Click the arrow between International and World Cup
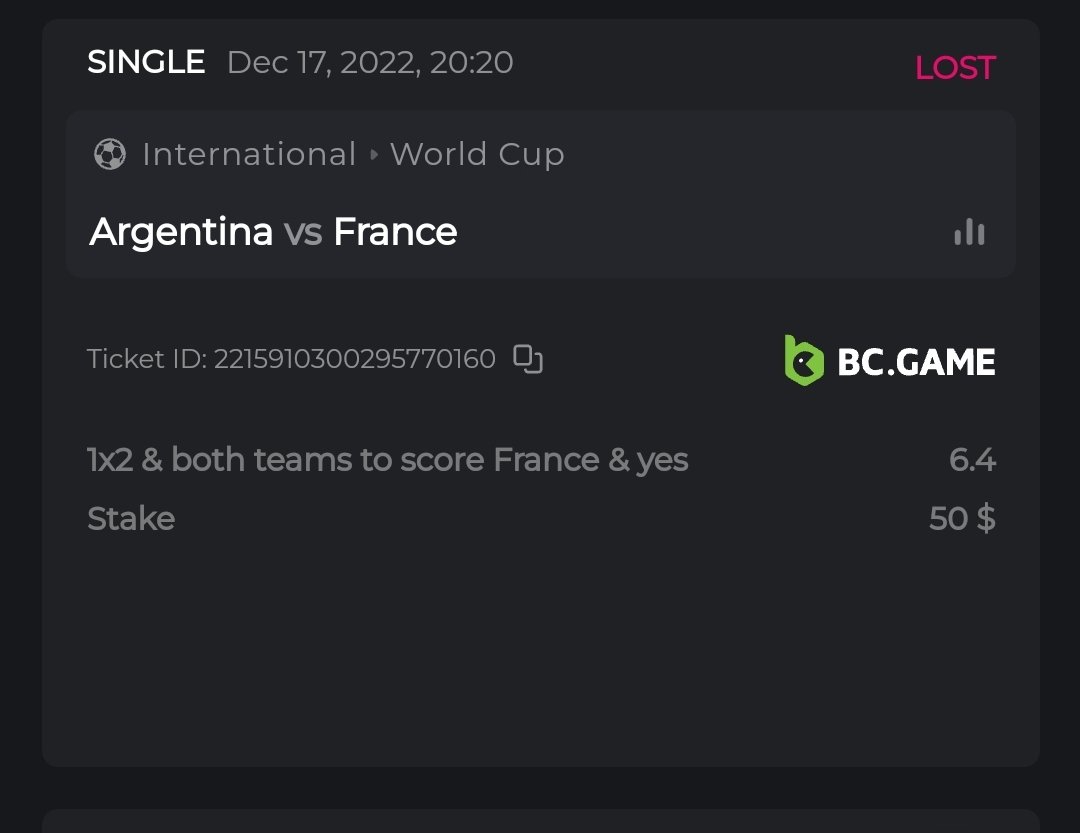 tap(374, 155)
